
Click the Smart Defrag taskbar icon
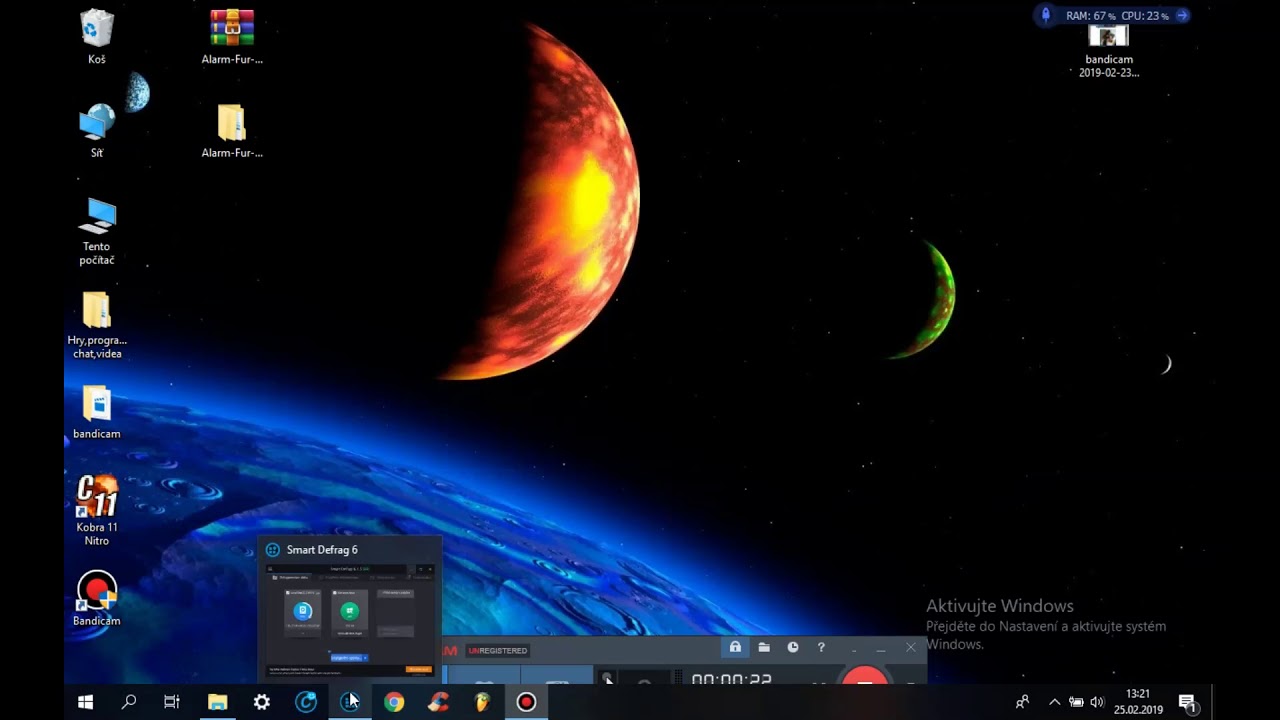(x=350, y=702)
